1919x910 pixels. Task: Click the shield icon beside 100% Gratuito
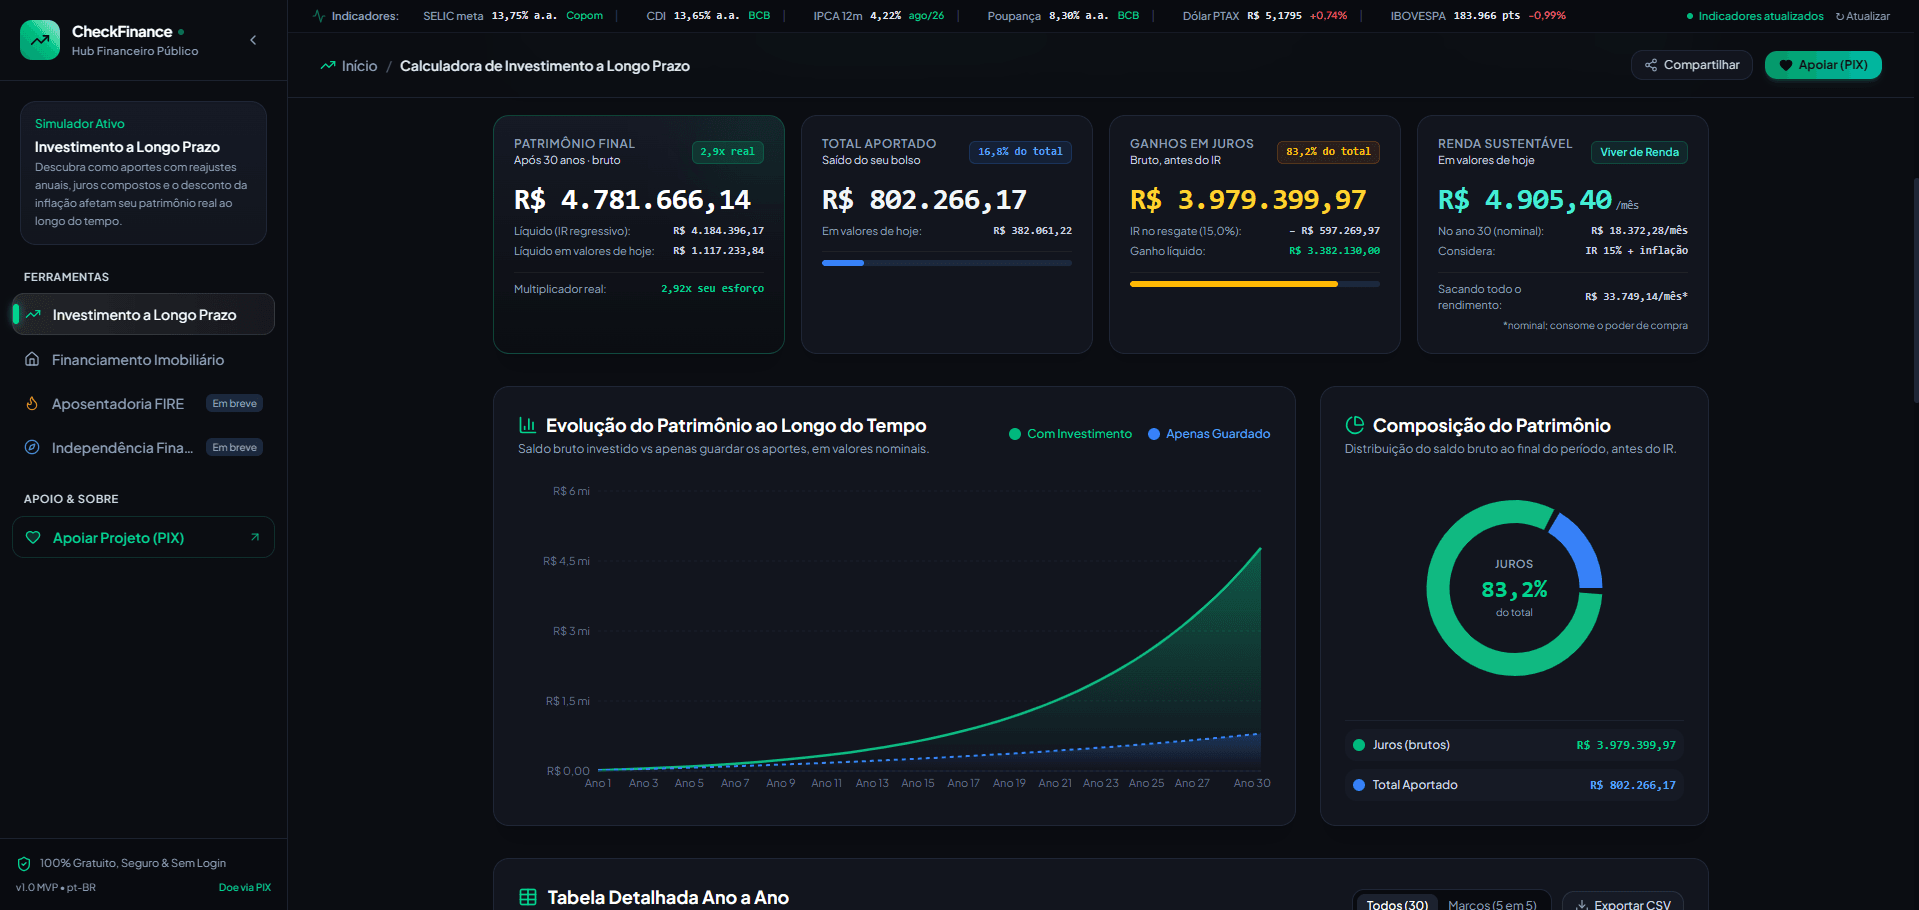tap(24, 863)
